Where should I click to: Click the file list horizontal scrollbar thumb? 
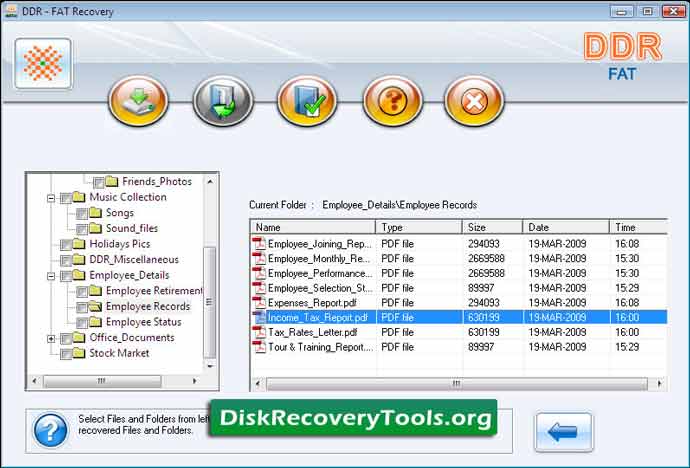coord(457,384)
